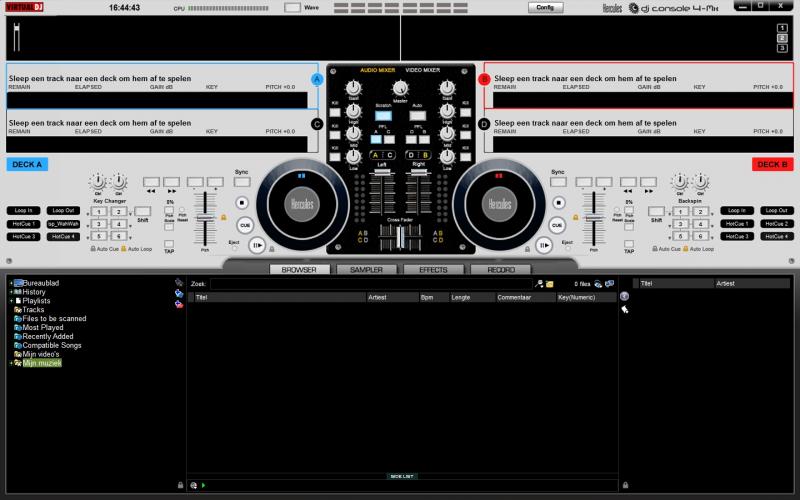Open dropdown arrow right of Deck B pad 2
Viewport: 800px width, 500px height.
(712, 213)
